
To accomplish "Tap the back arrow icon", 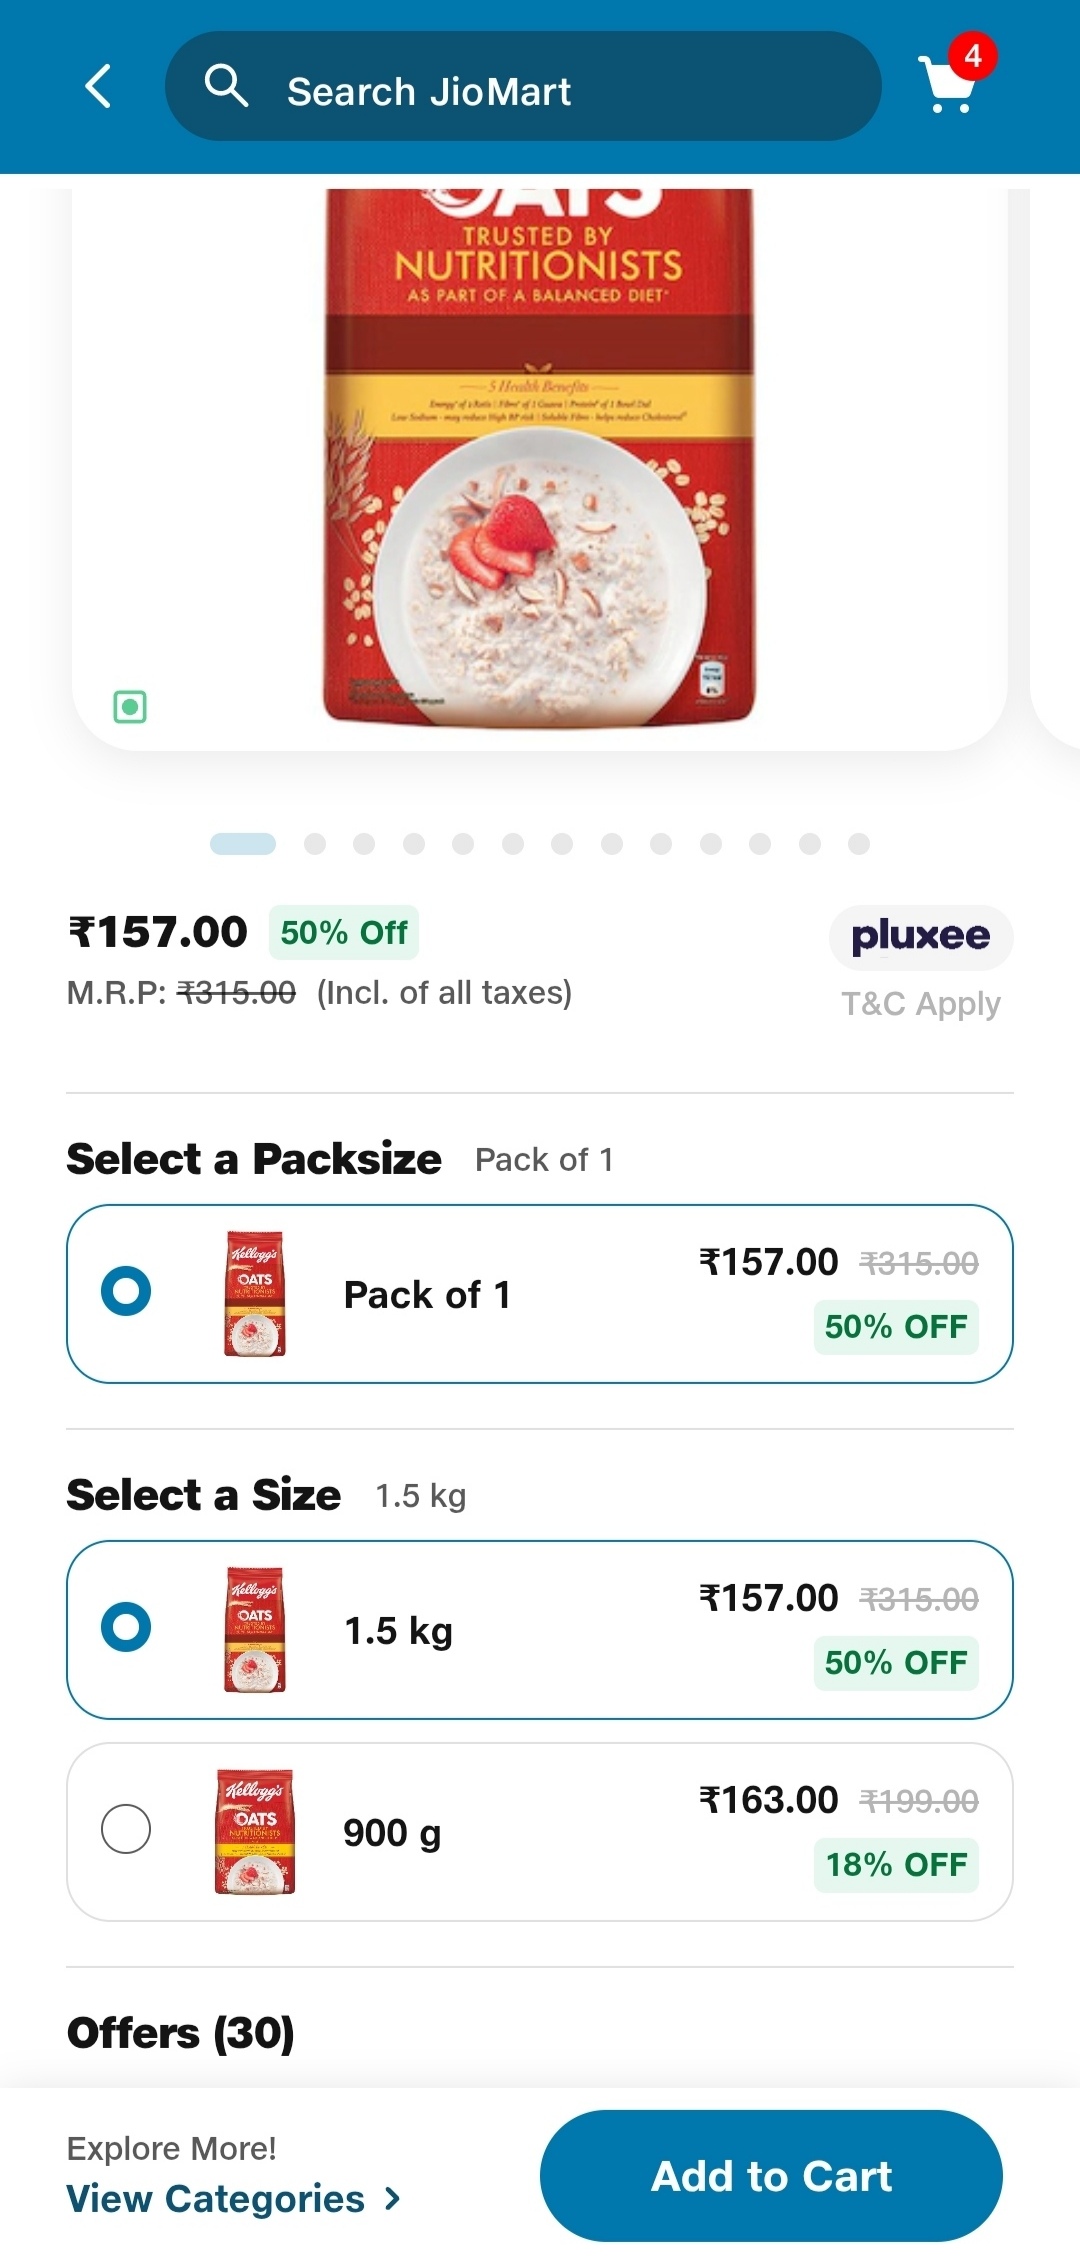I will [98, 87].
